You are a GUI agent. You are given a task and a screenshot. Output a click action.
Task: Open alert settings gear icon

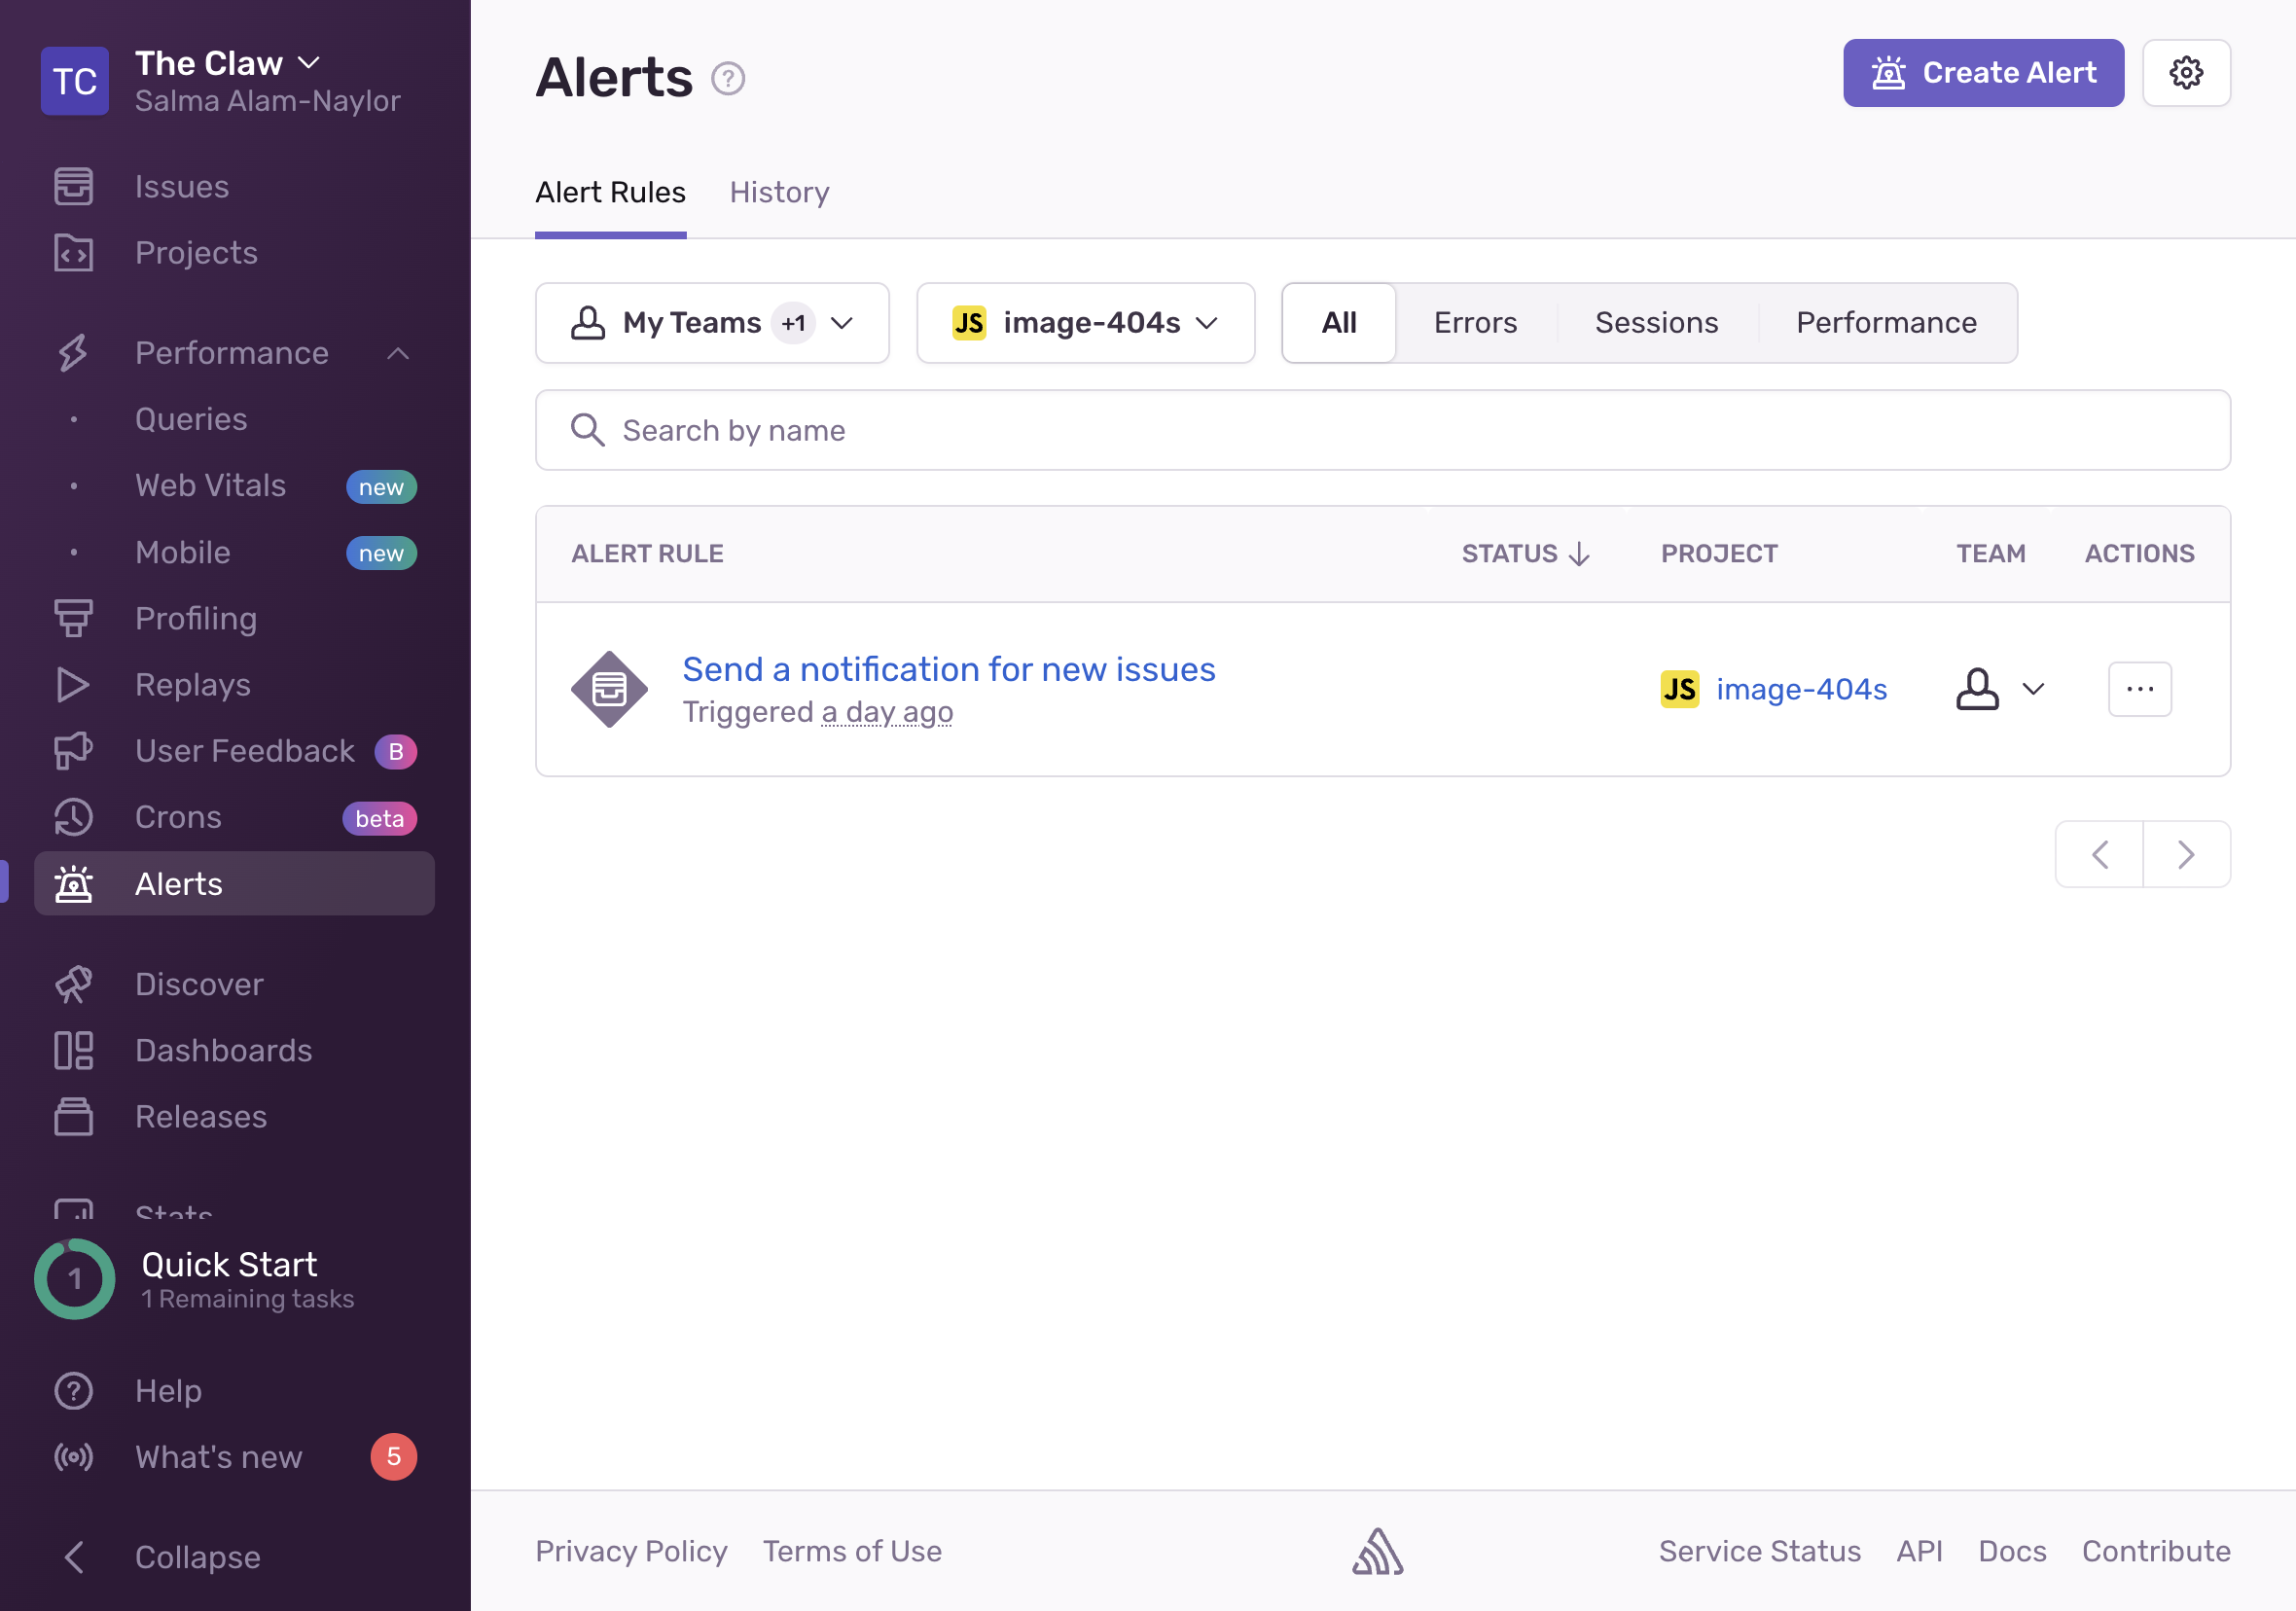point(2186,72)
